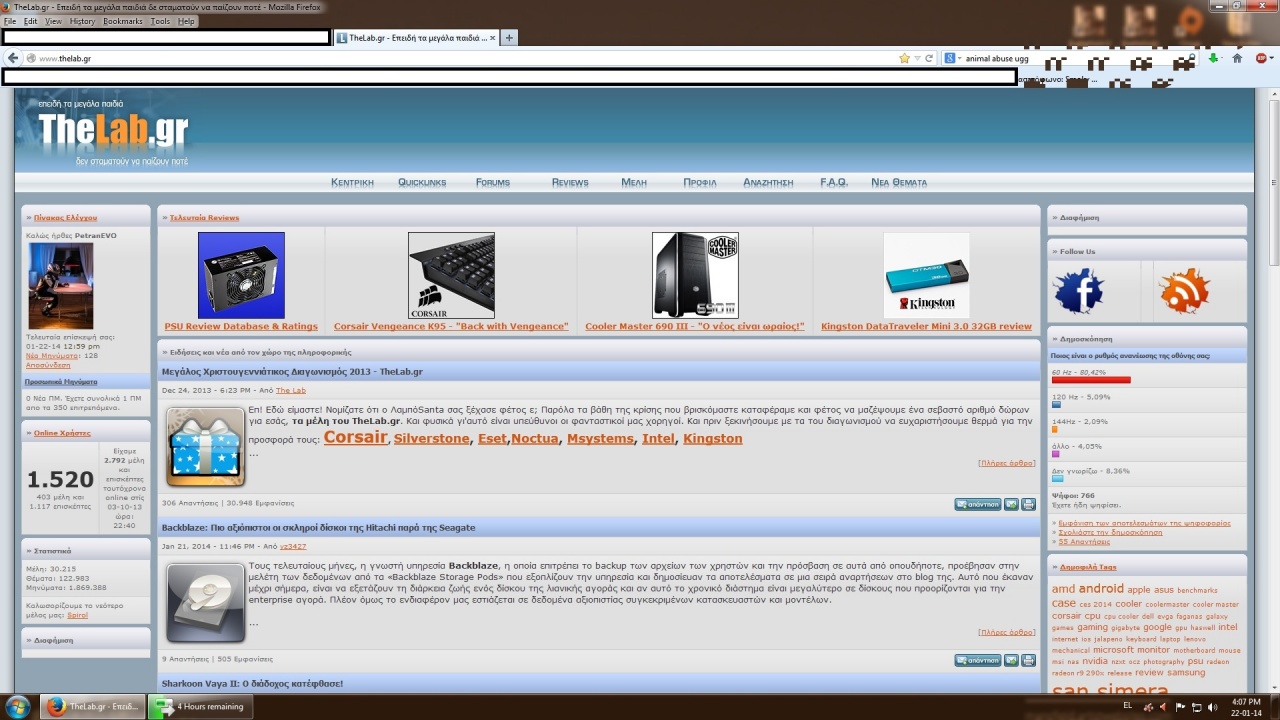The height and width of the screenshot is (720, 1280).
Task: Open Corsair Vengeance K95 review link
Action: [x=451, y=327]
